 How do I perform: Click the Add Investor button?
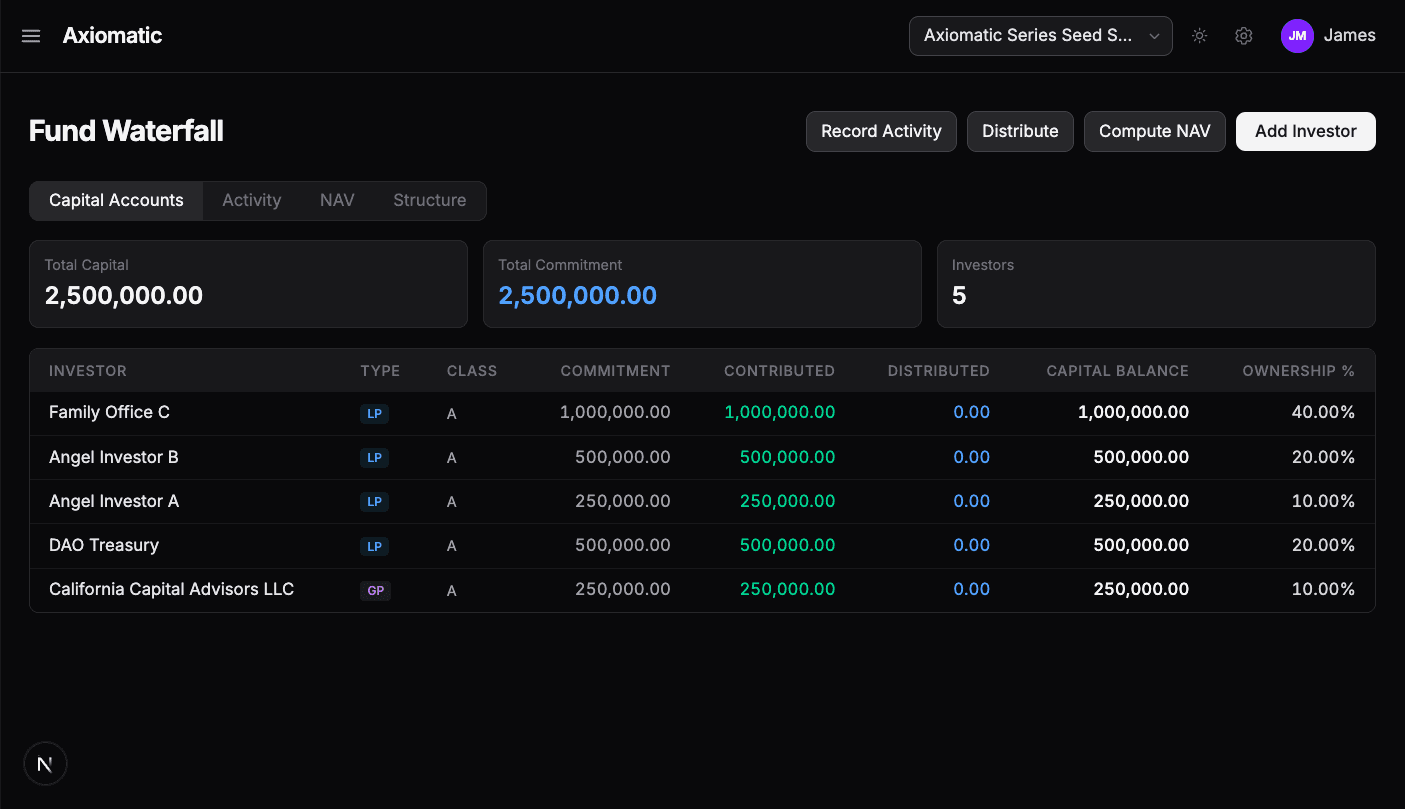(1305, 131)
